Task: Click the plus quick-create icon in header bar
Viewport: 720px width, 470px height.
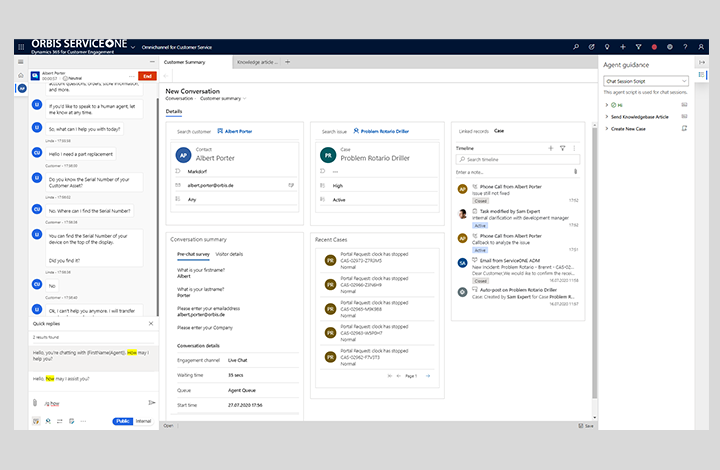Action: pyautogui.click(x=623, y=47)
